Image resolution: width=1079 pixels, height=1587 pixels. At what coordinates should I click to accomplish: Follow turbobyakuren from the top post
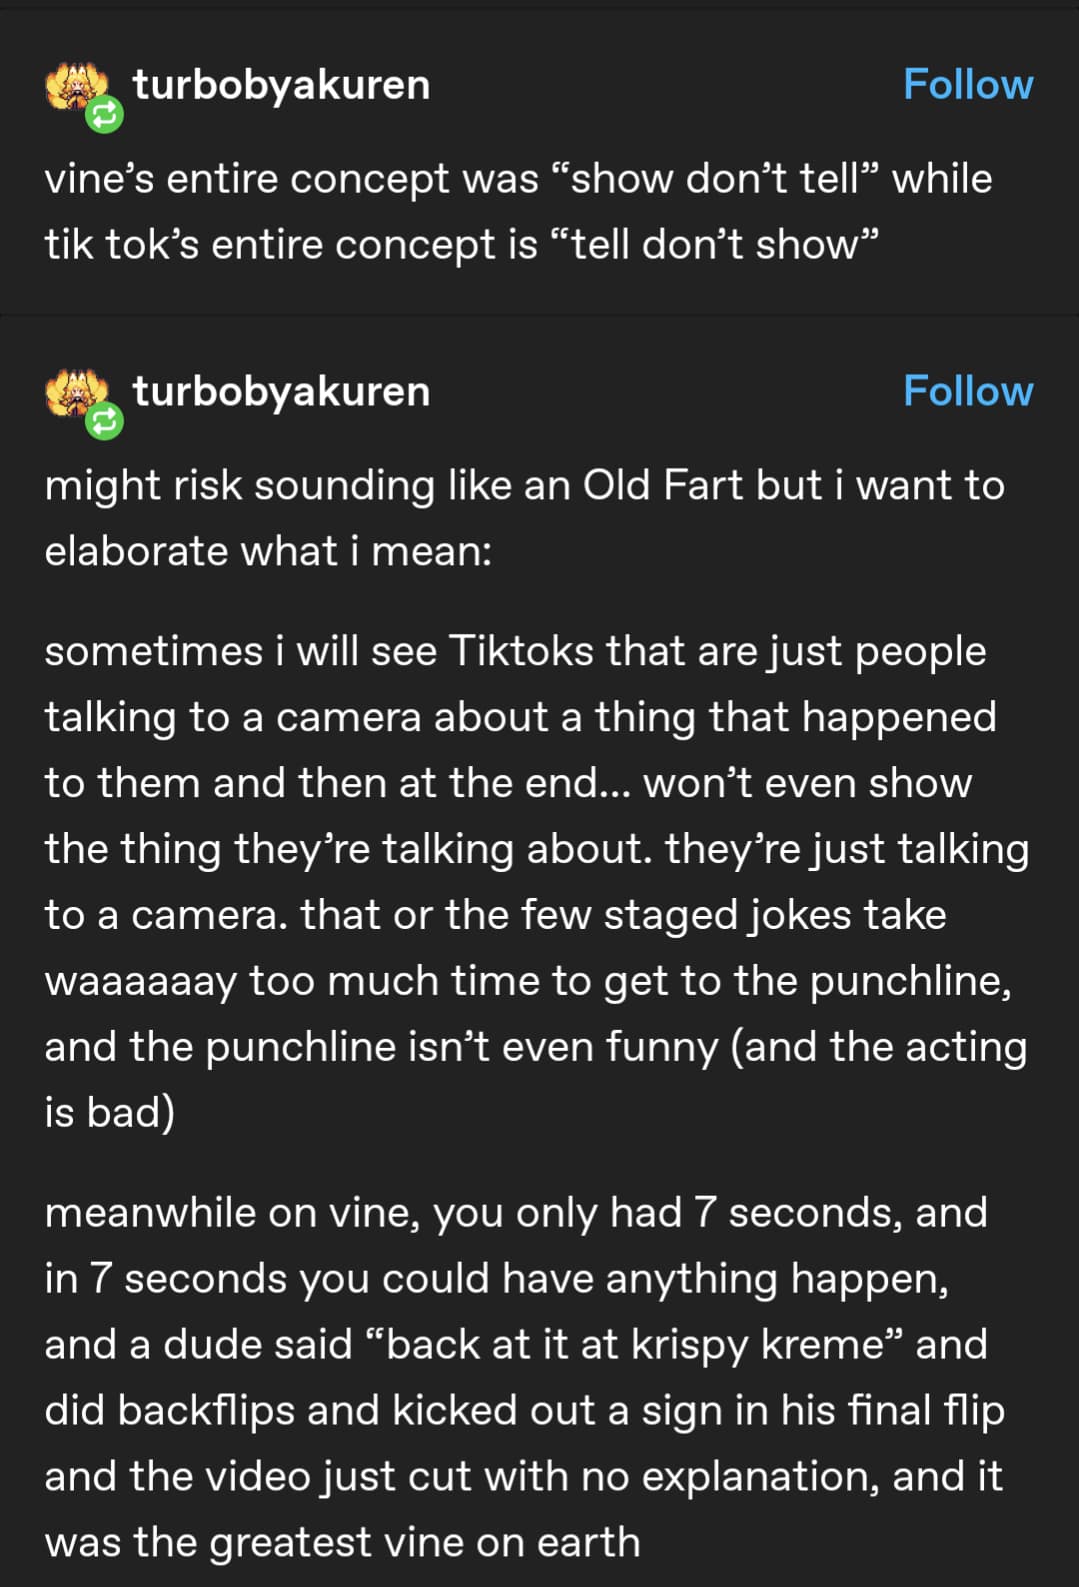[967, 85]
